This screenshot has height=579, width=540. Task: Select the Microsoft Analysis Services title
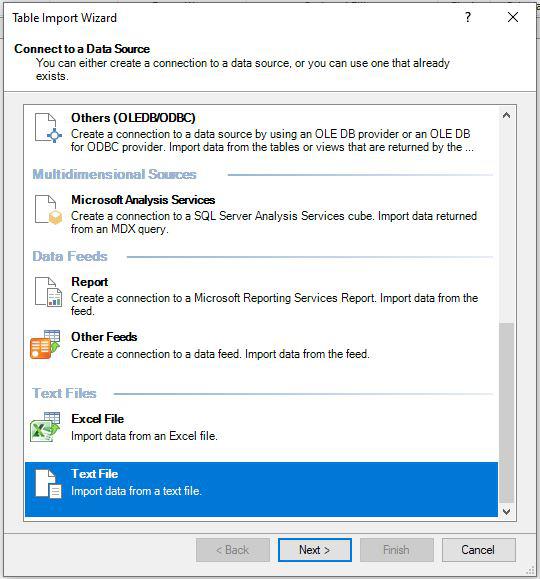tap(143, 200)
